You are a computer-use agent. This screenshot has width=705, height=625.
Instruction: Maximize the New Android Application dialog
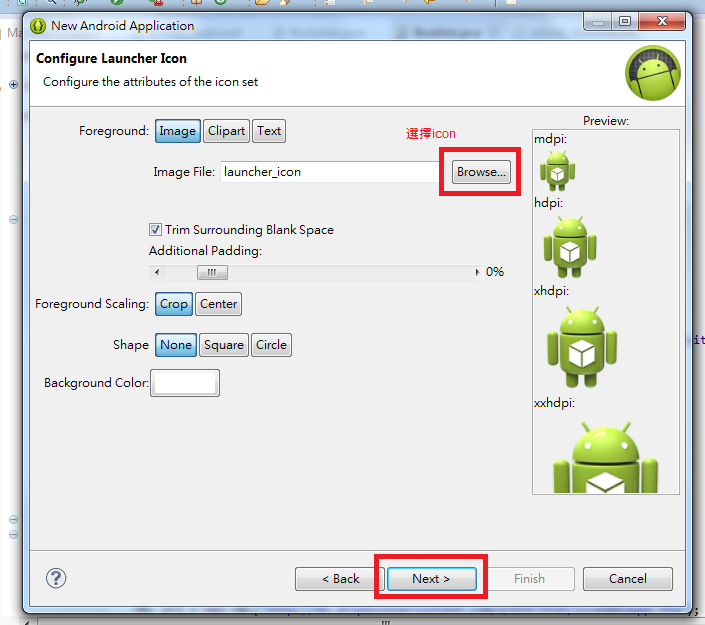[625, 22]
